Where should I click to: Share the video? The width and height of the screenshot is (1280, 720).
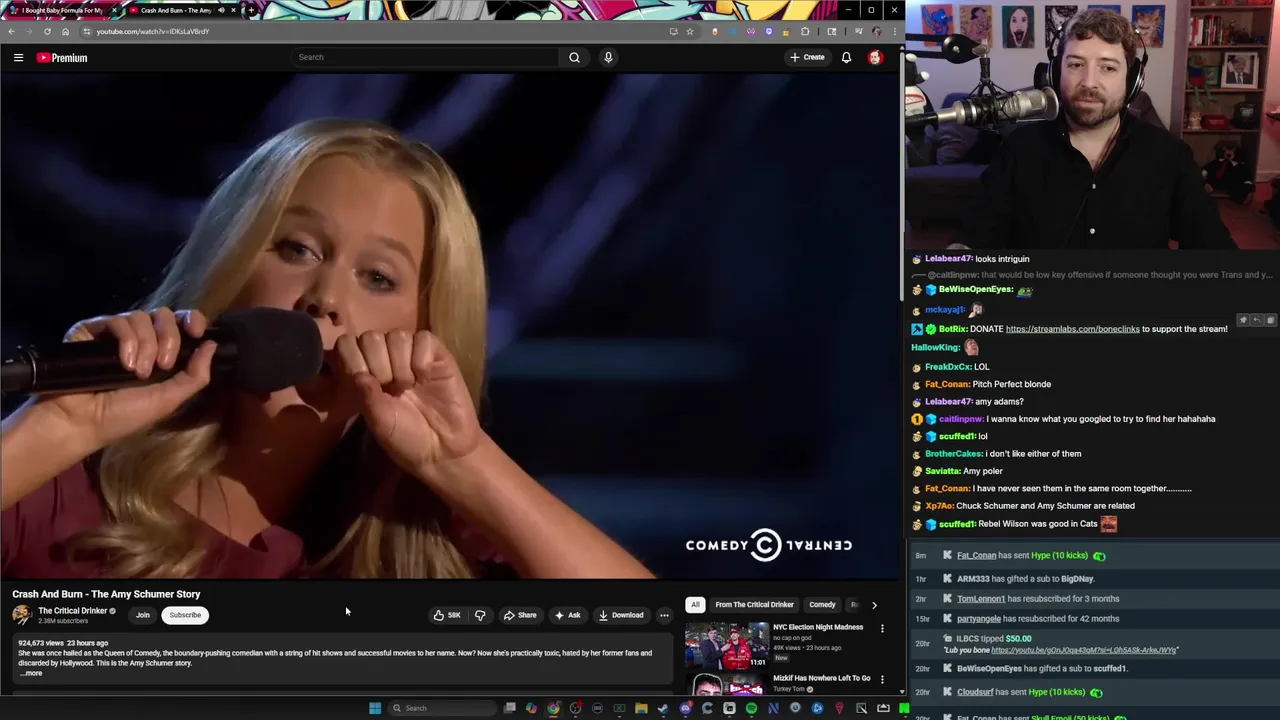520,615
